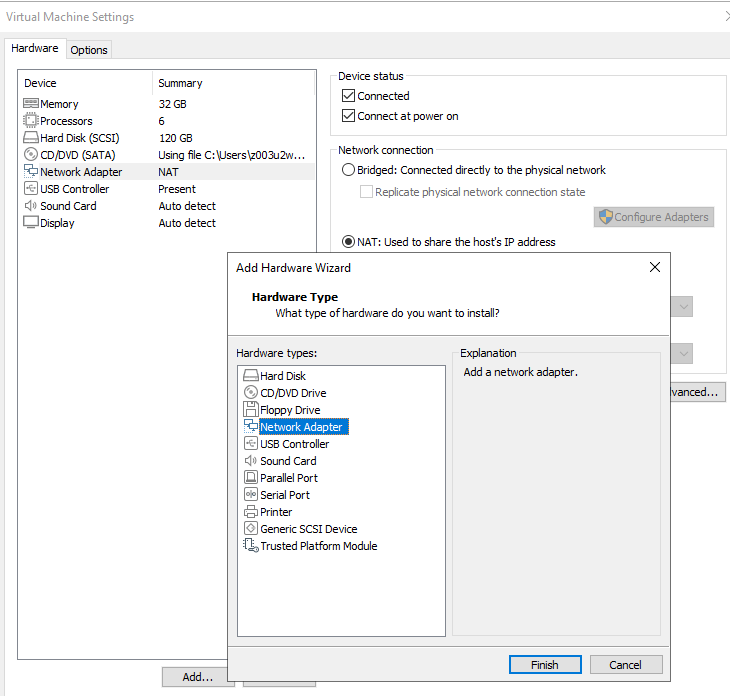Select Serial Port in hardware list
Screen dimensions: 730x696
284,495
